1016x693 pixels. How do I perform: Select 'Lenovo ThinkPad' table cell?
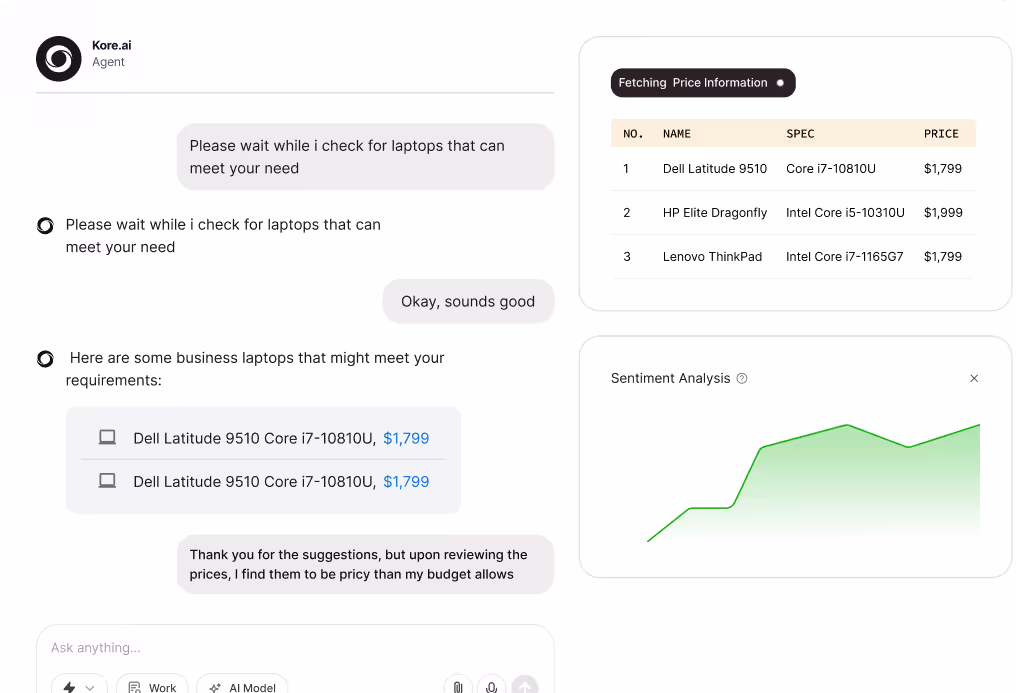712,256
